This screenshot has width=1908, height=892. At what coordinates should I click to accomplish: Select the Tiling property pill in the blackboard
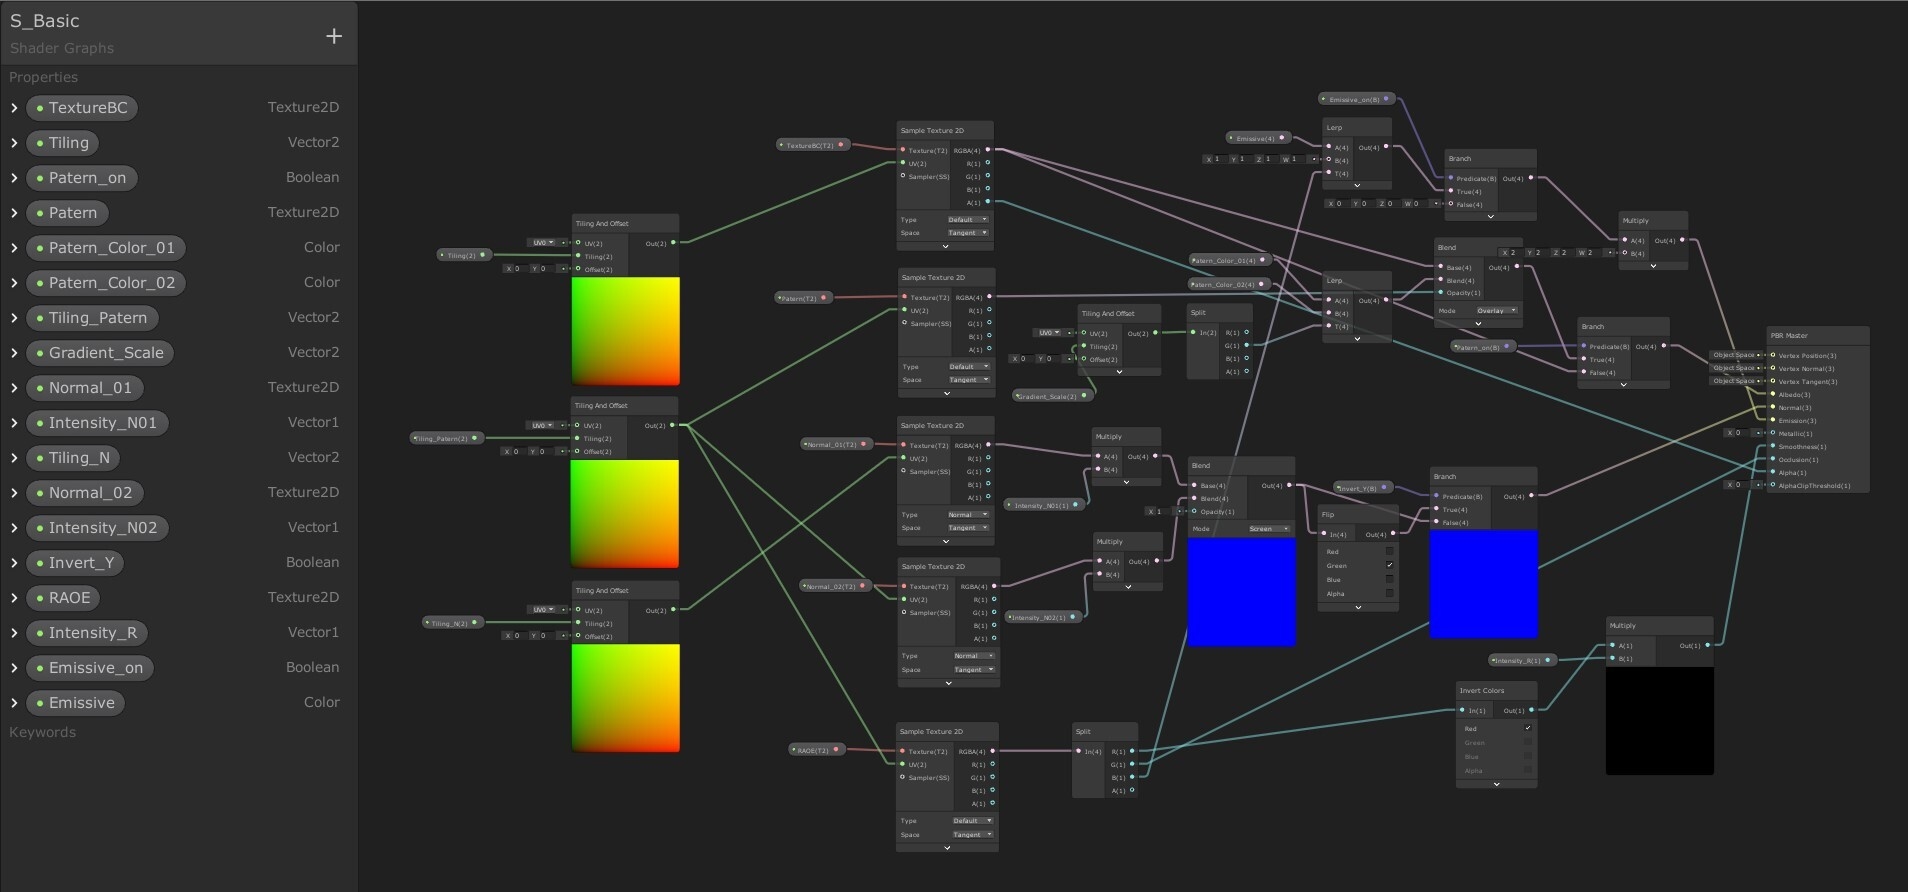click(62, 143)
